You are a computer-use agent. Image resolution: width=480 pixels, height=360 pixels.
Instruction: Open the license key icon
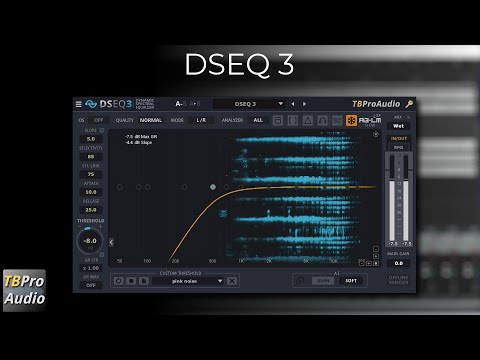(409, 104)
